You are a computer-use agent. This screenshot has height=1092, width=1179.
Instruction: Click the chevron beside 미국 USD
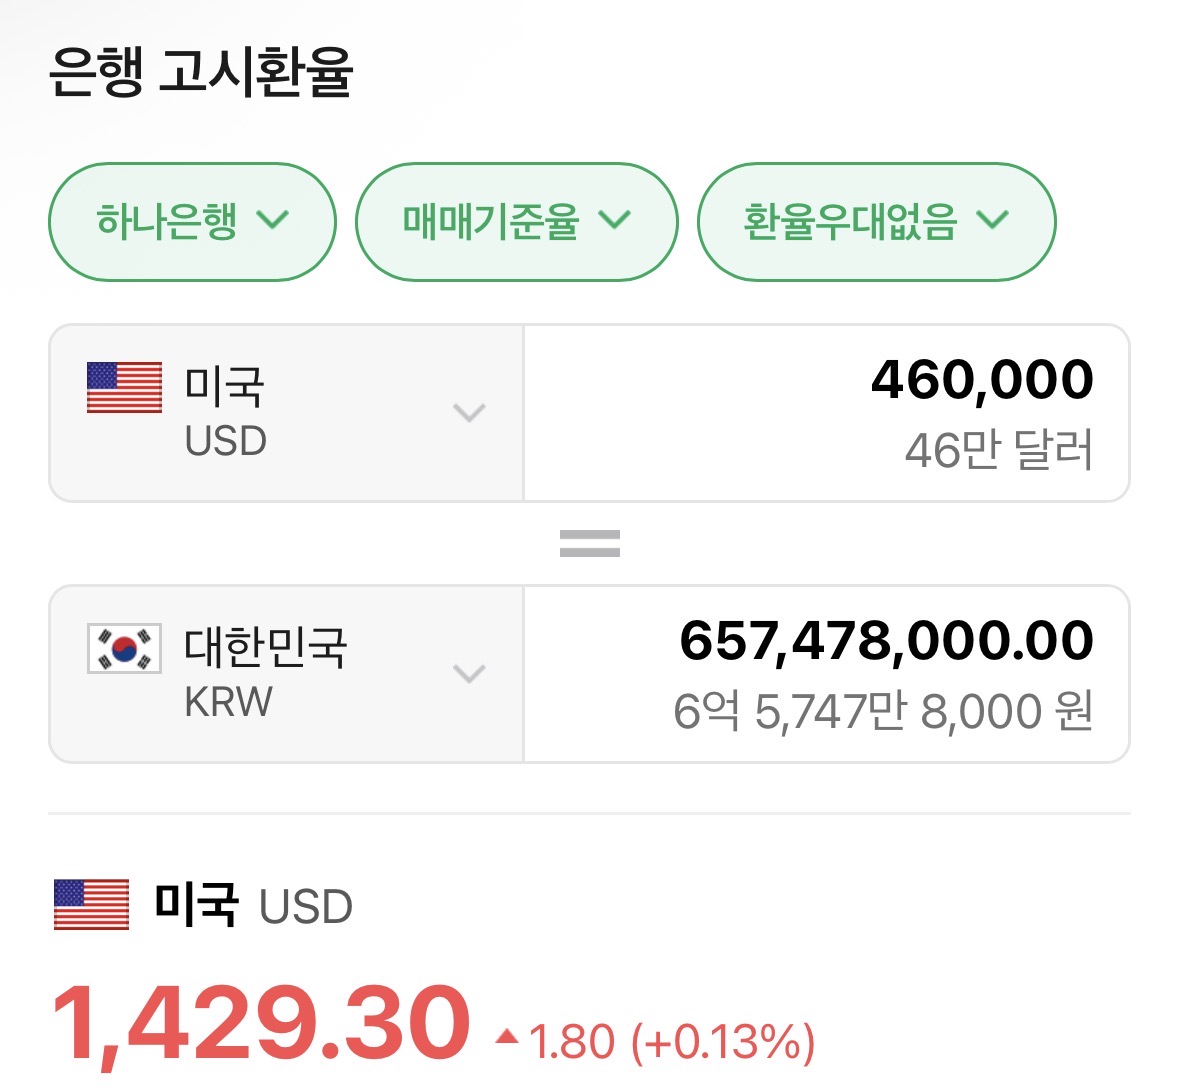coord(468,412)
